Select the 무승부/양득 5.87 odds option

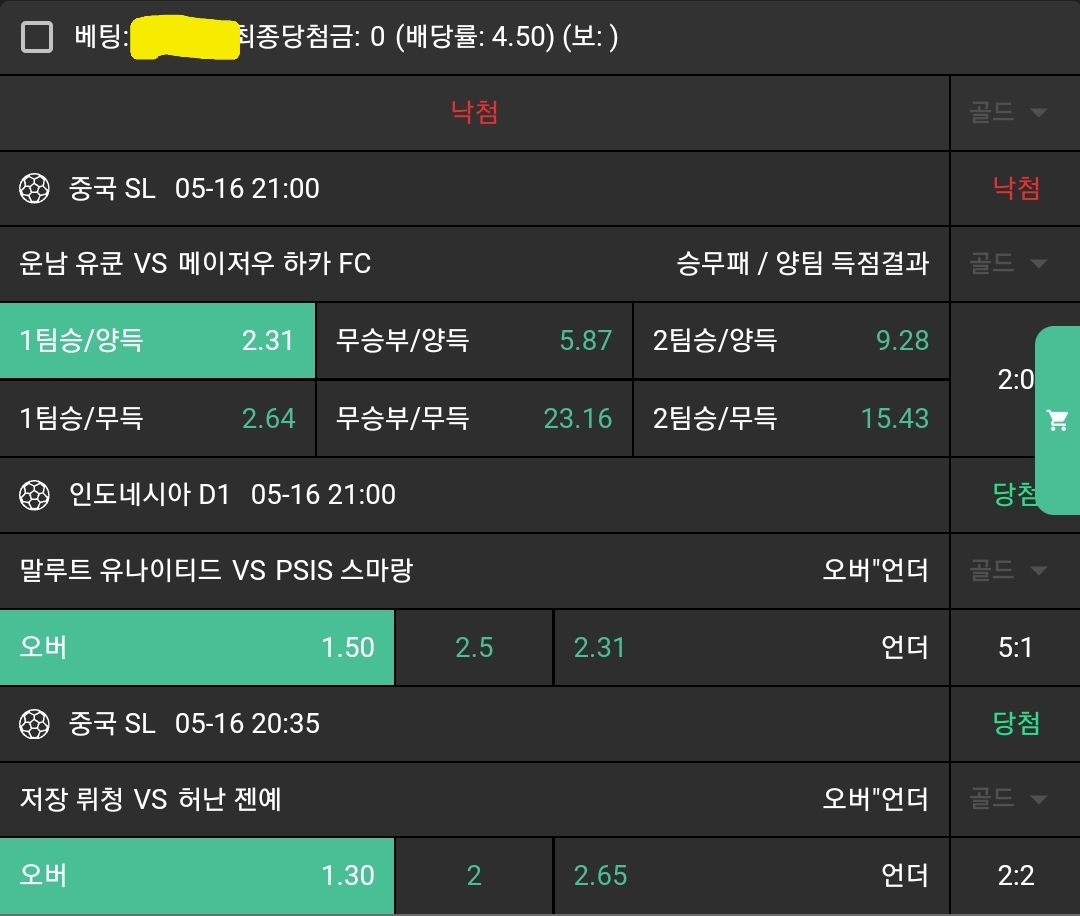coord(473,341)
